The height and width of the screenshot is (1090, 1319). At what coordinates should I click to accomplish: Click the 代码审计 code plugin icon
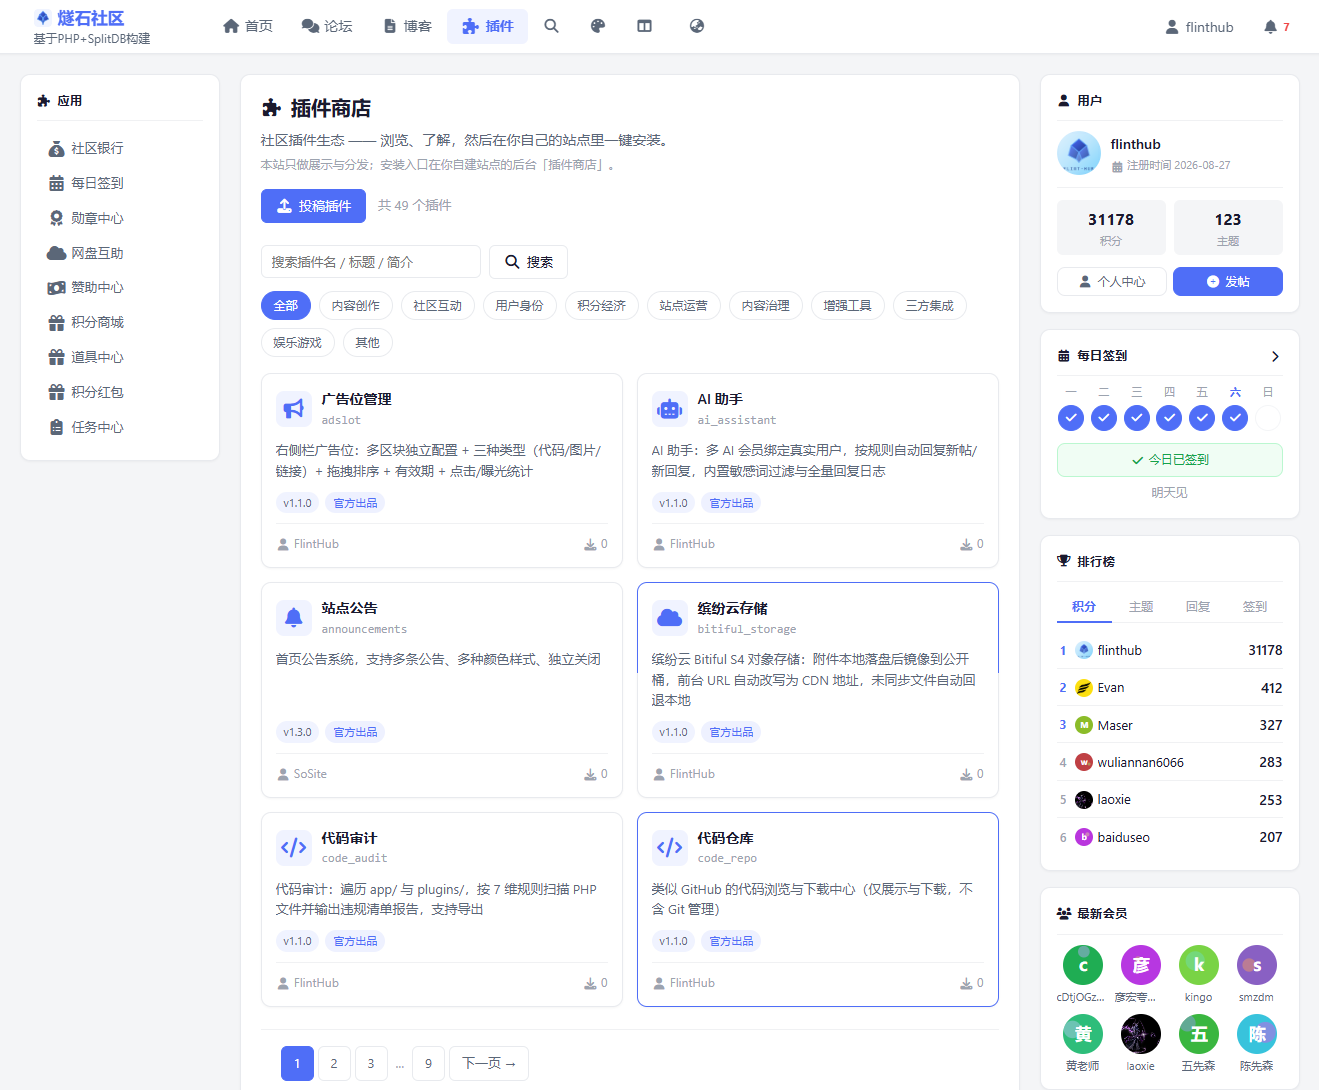pos(293,847)
